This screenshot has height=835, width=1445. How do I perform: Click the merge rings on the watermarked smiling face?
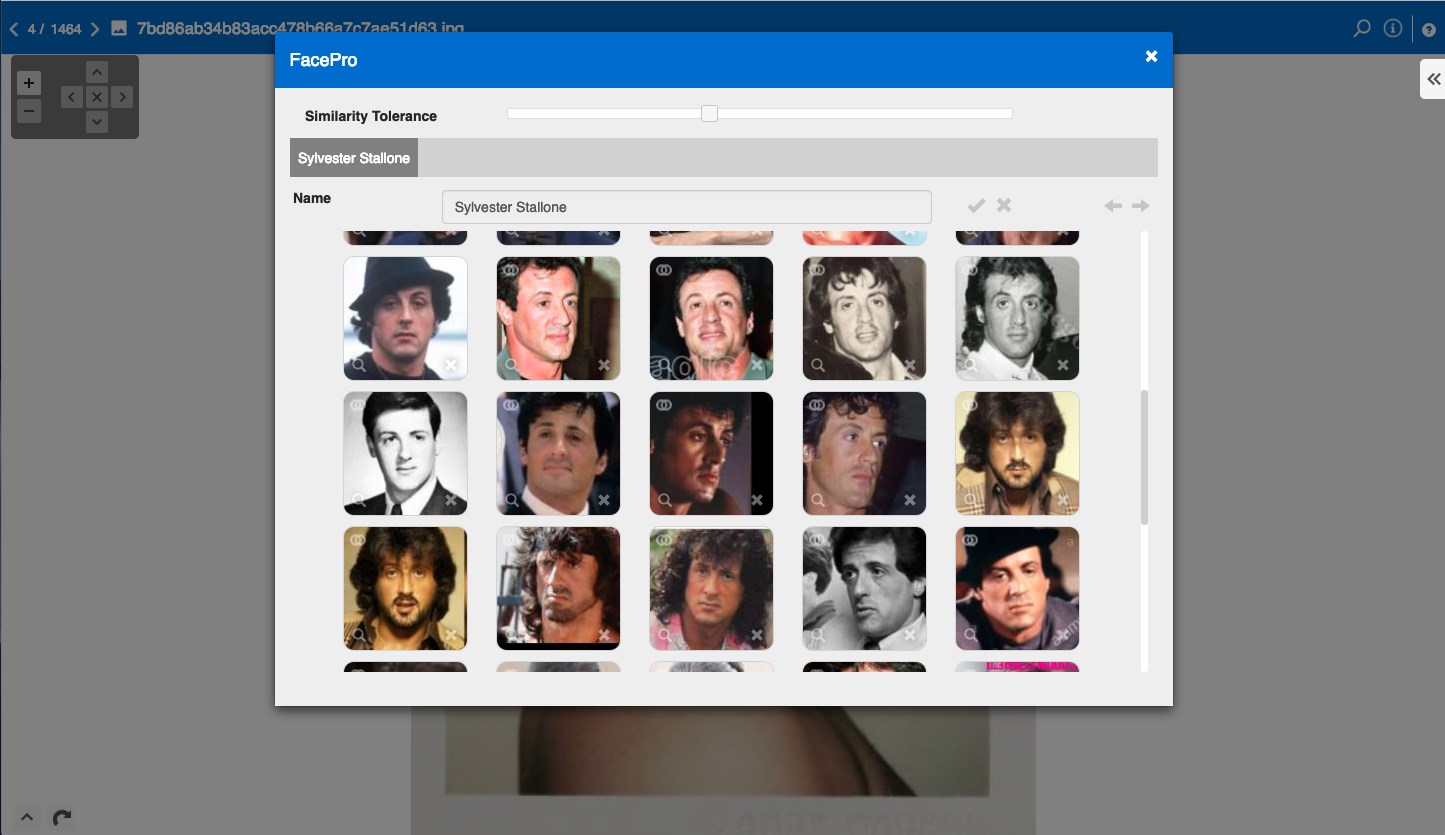tap(664, 270)
